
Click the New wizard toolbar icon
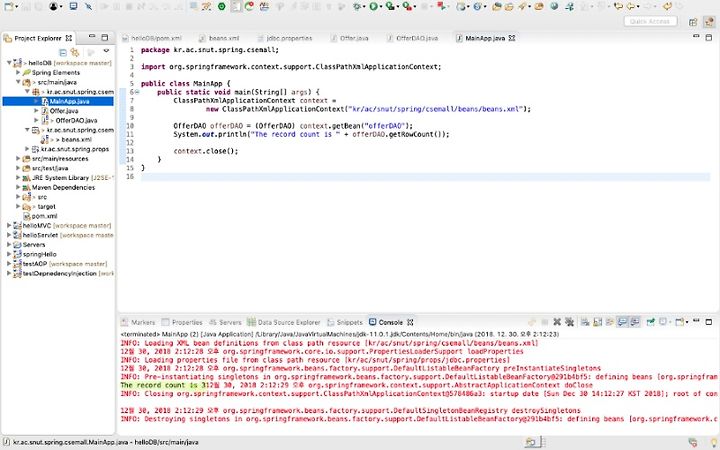click(8, 6)
